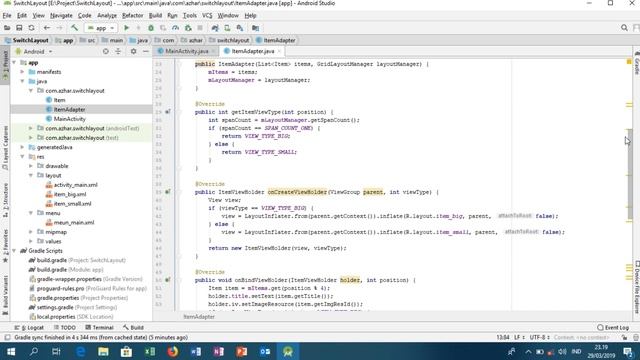The image size is (640, 360).
Task: Click the Back navigation arrow
Action: tap(47, 28)
